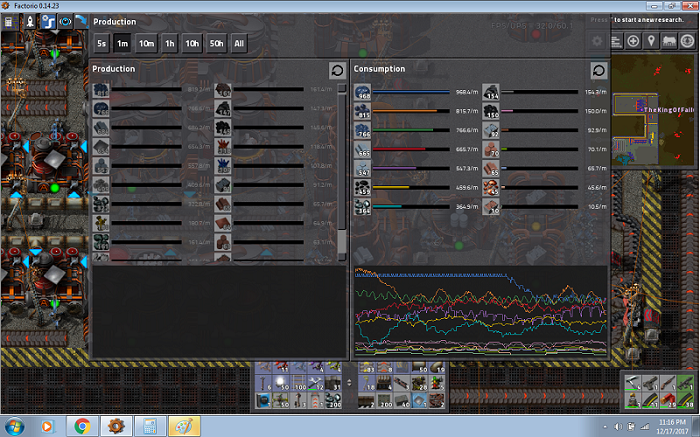The height and width of the screenshot is (437, 700).
Task: Click the volume icon in system tray
Action: click(x=618, y=427)
